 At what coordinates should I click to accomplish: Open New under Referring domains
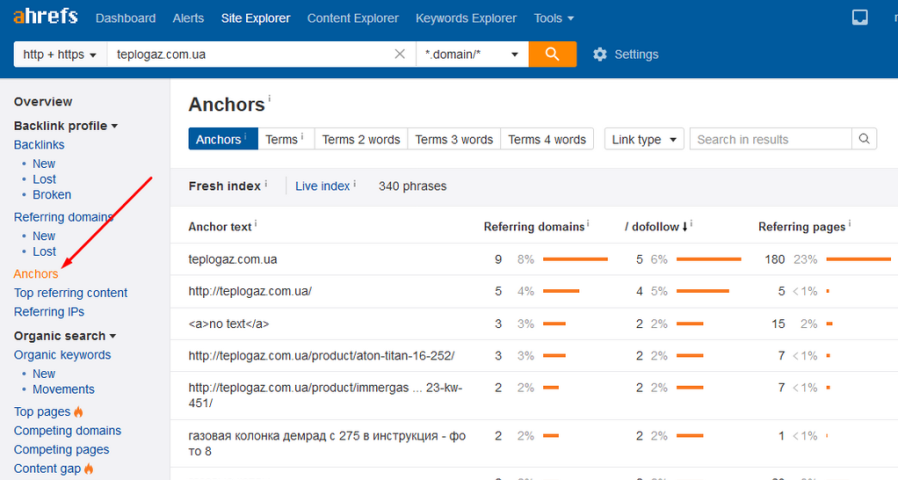(44, 236)
